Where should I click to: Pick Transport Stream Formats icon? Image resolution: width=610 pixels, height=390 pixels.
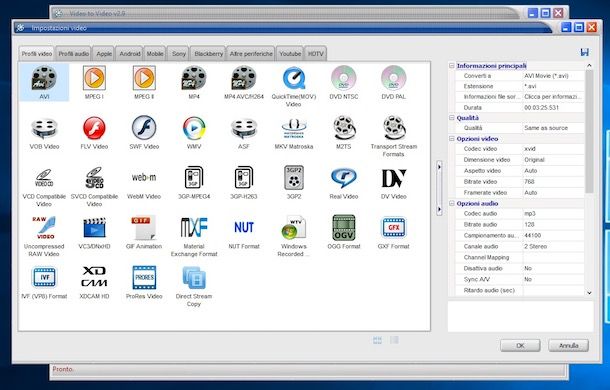pos(394,128)
